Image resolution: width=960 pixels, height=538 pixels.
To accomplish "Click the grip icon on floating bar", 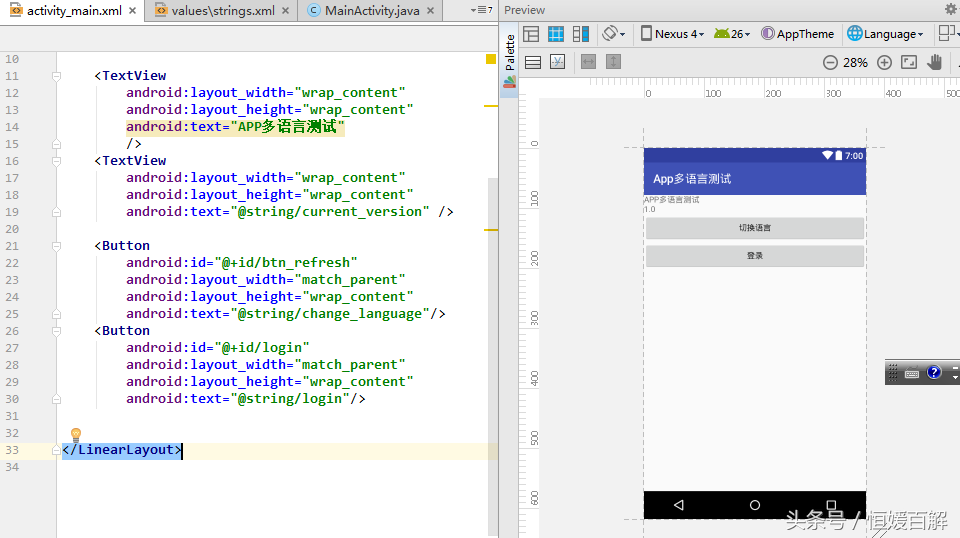I will pyautogui.click(x=893, y=372).
